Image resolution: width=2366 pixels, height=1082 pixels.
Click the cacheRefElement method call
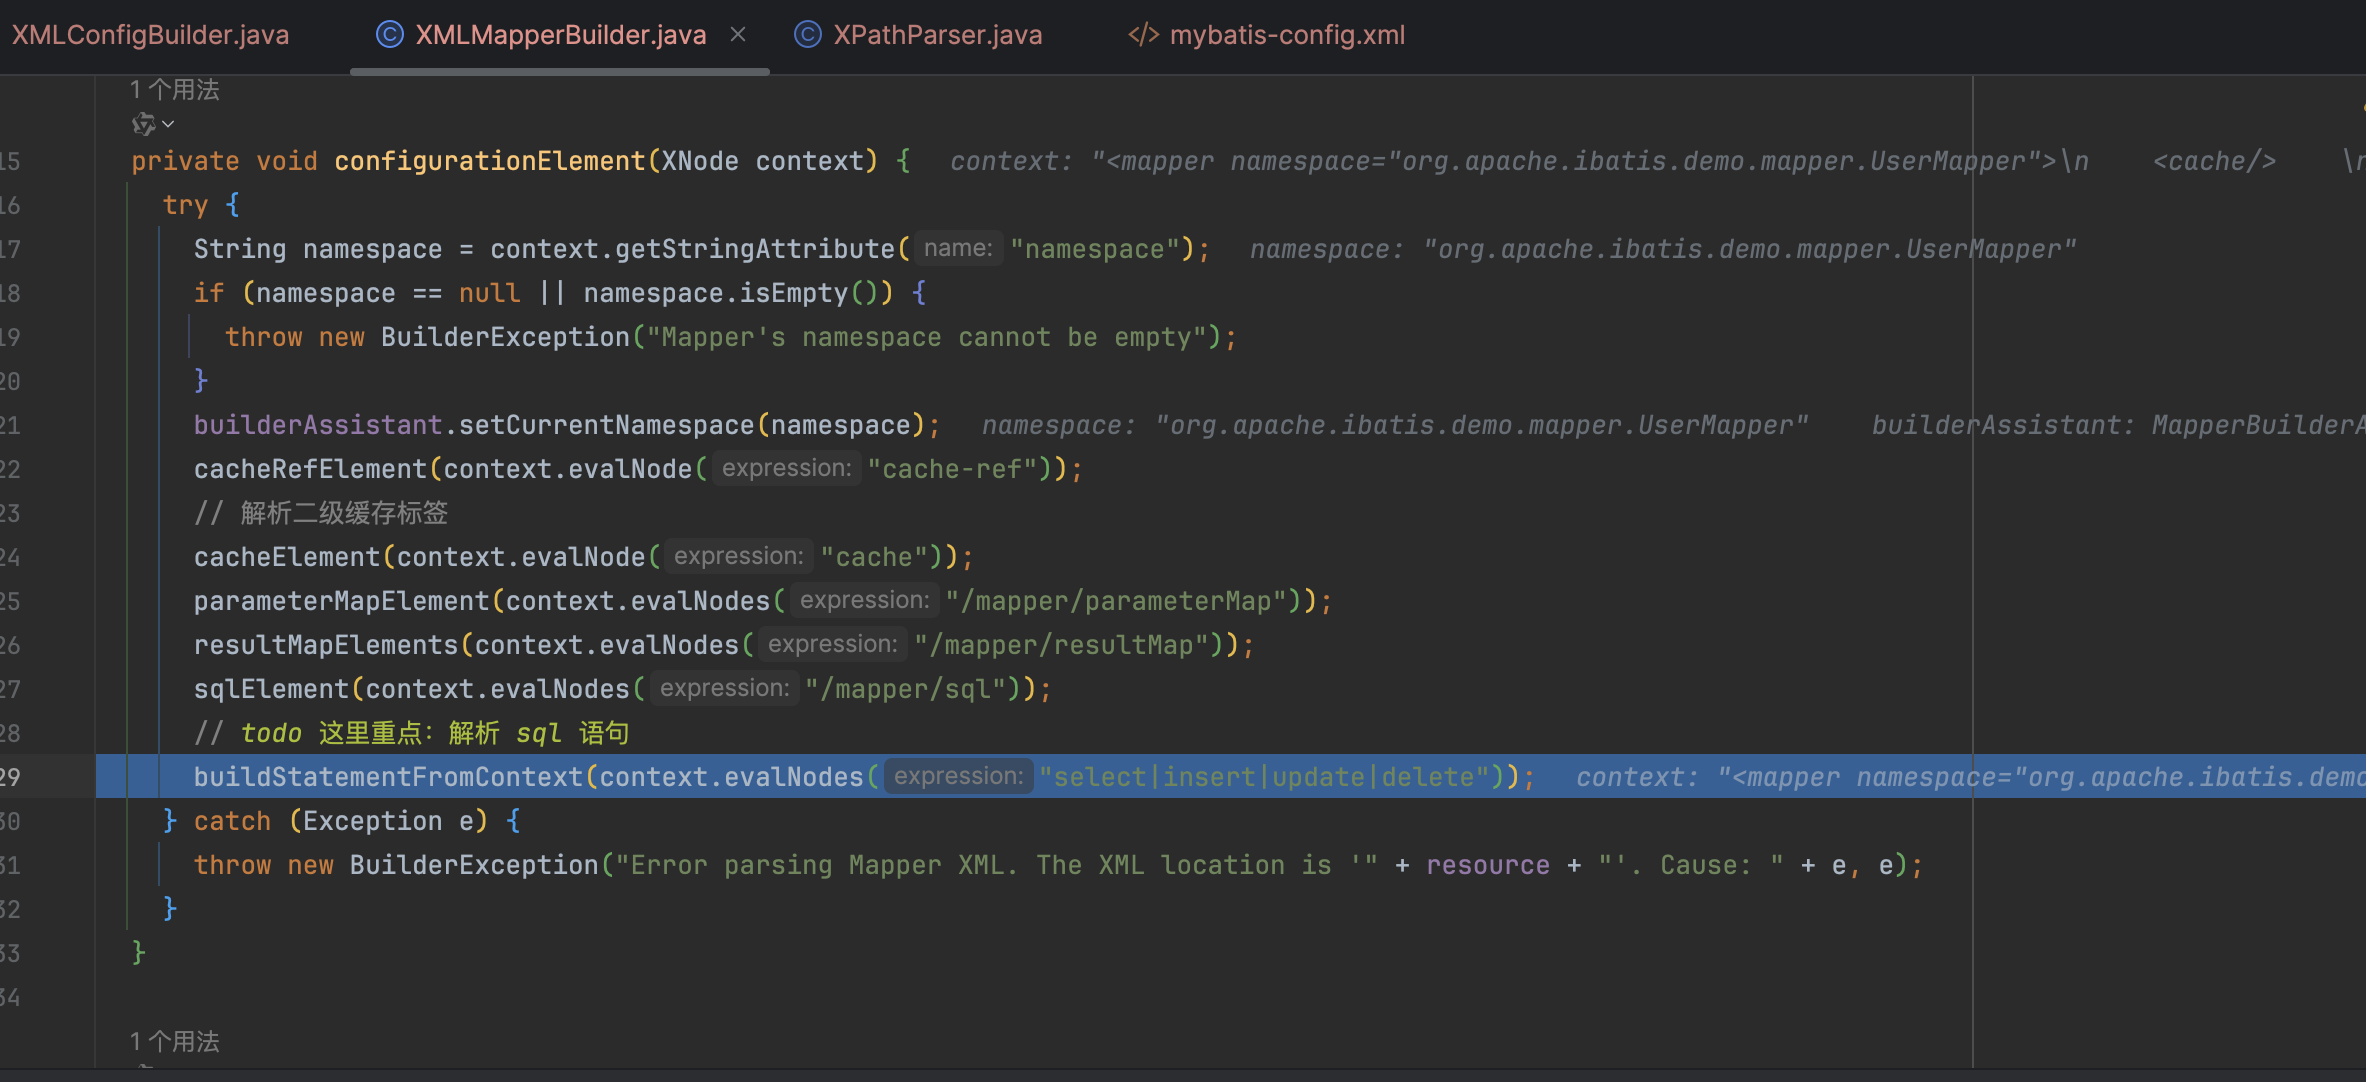(311, 469)
